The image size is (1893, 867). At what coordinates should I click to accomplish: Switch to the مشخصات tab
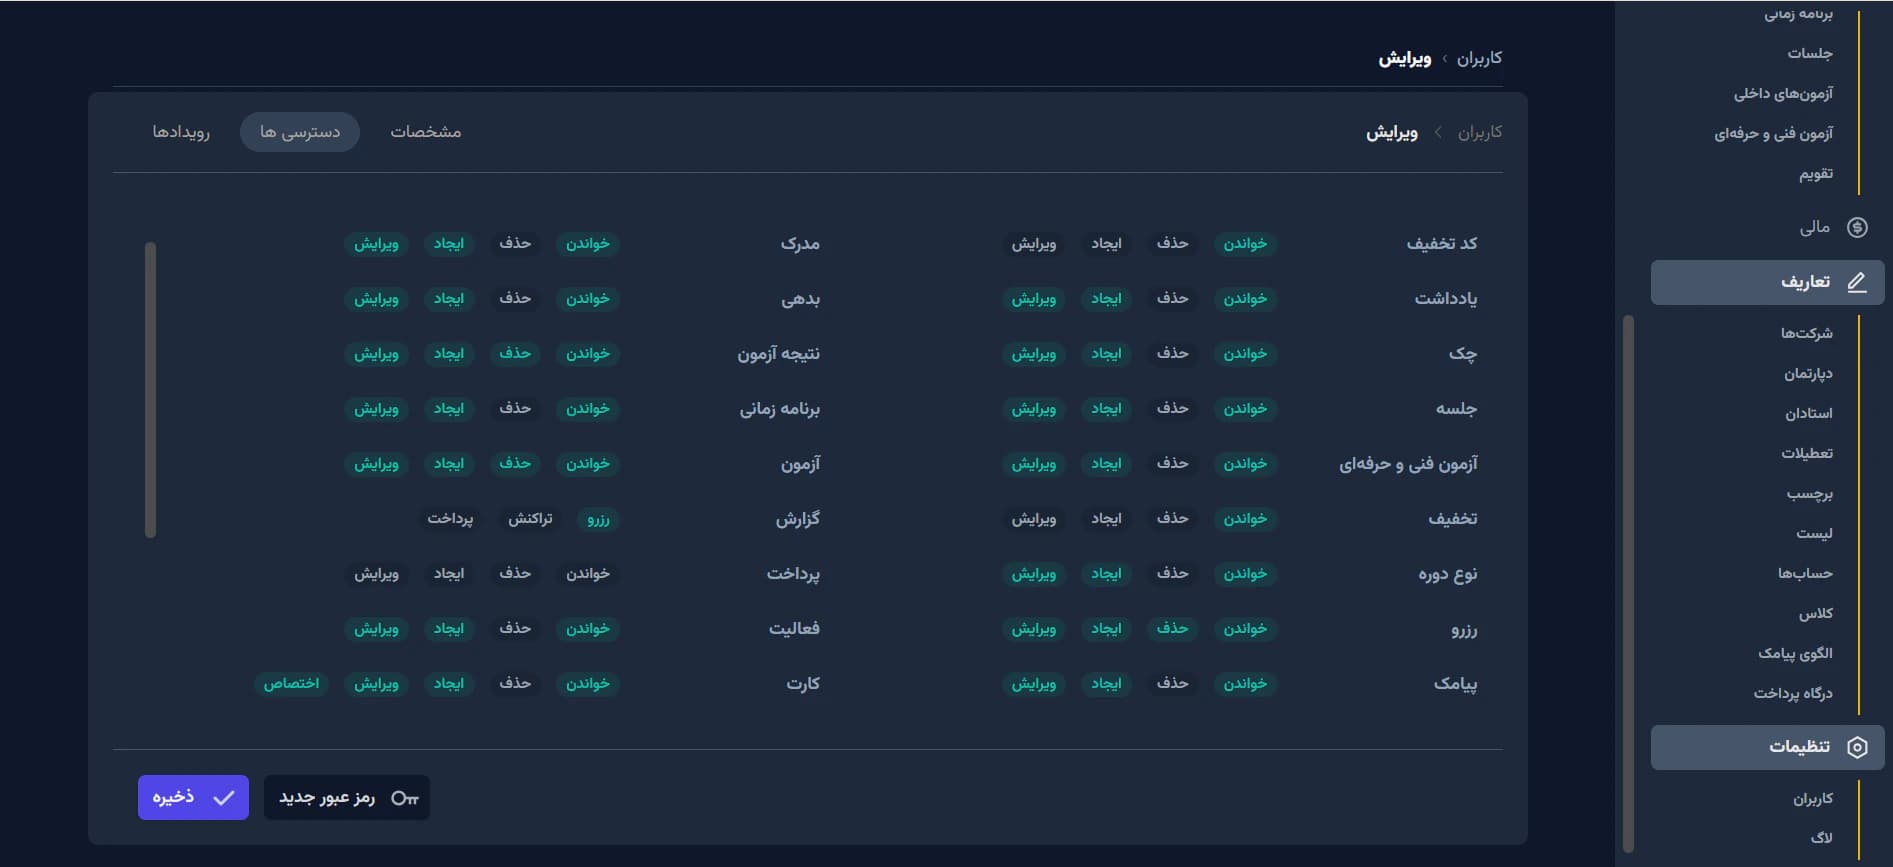click(426, 132)
